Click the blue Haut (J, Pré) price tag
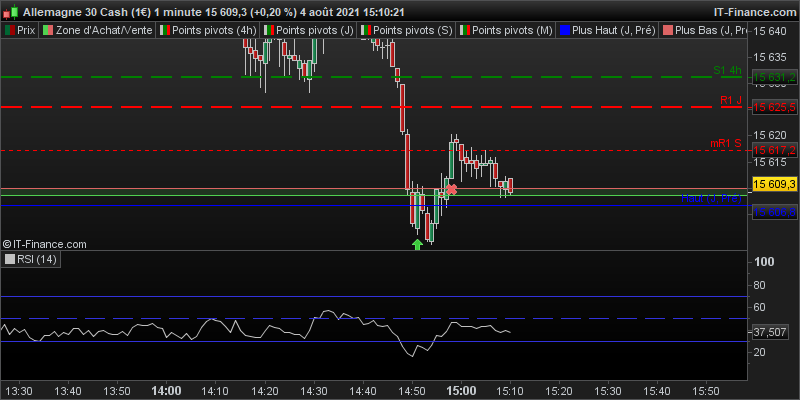 click(x=774, y=213)
